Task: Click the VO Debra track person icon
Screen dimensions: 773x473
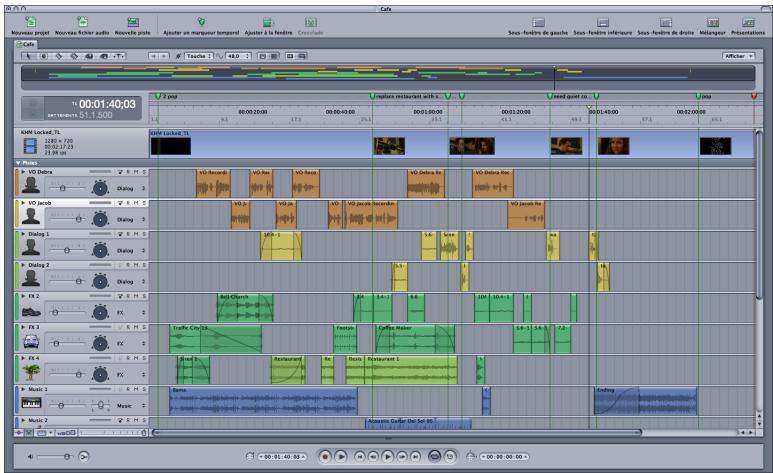Action: click(31, 185)
